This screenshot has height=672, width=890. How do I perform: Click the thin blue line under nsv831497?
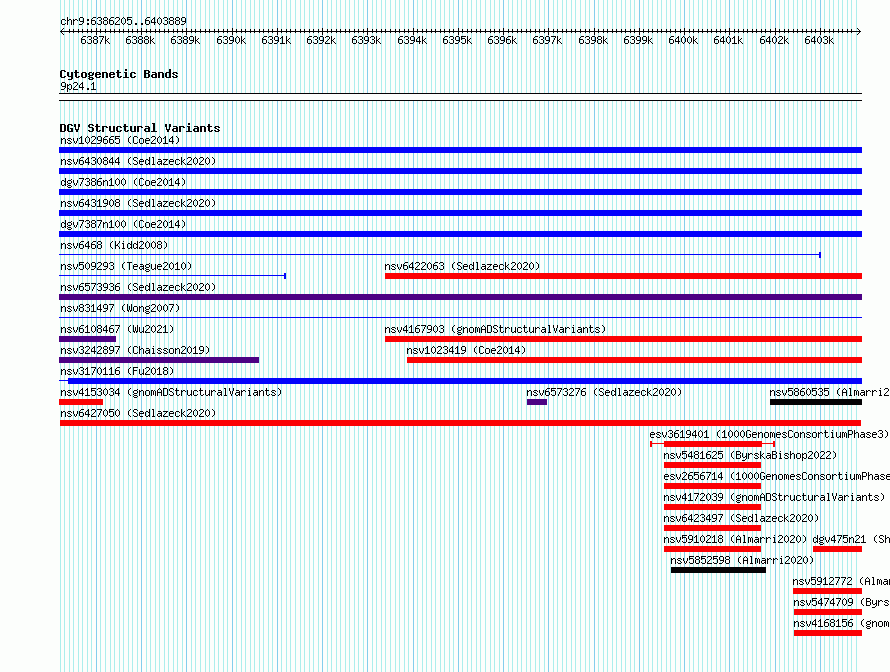tap(460, 318)
